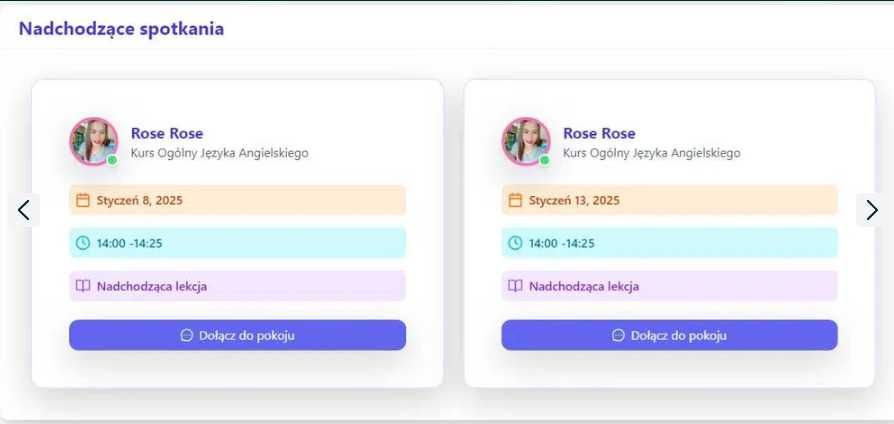This screenshot has width=894, height=424.
Task: Click the next carousel arrow
Action: (x=871, y=210)
